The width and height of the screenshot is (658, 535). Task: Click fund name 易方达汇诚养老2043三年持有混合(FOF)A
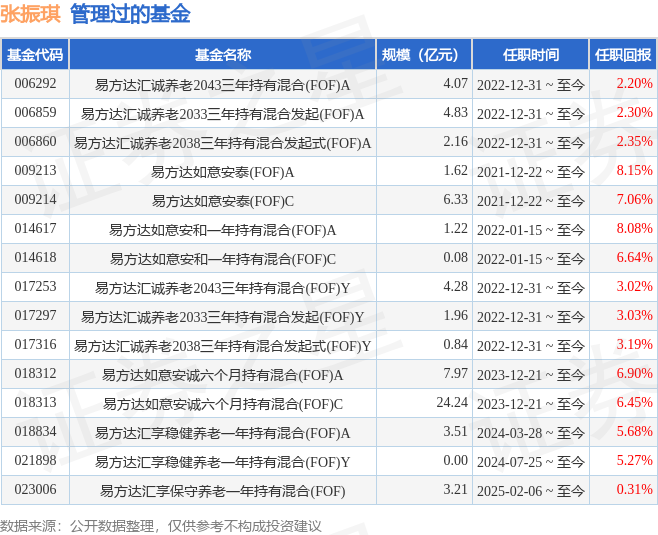(222, 85)
